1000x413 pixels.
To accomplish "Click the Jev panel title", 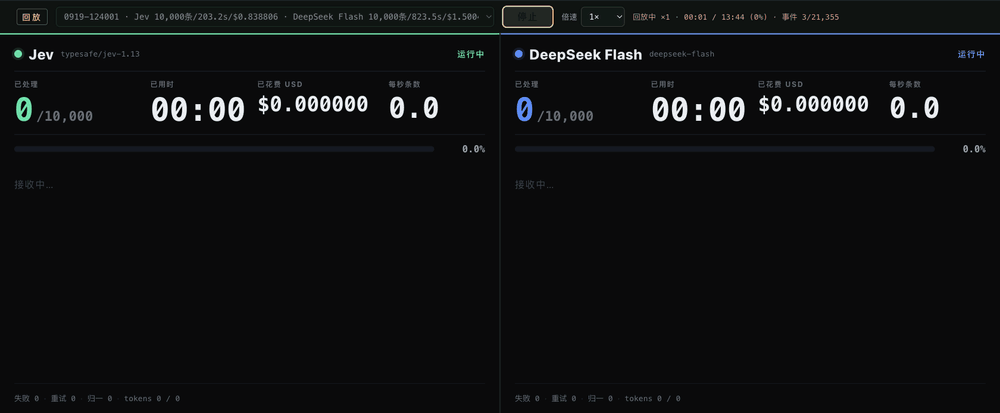I will tap(41, 55).
